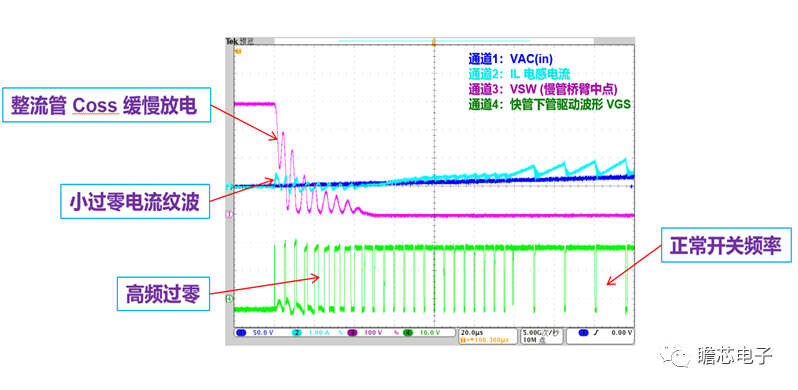Click the 通道3: VSW legend line
Viewport: 798px width, 390px height.
click(x=543, y=89)
